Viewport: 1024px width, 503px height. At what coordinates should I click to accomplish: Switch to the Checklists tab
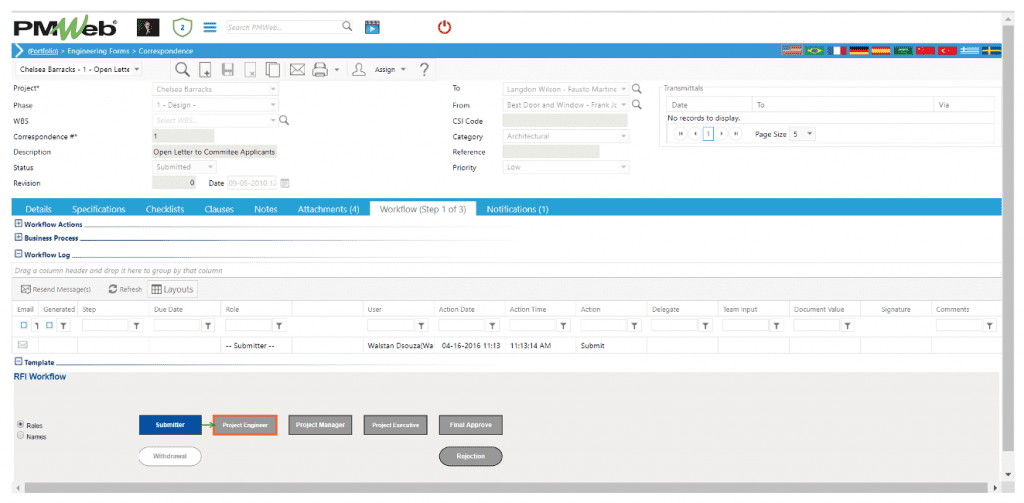click(x=165, y=209)
